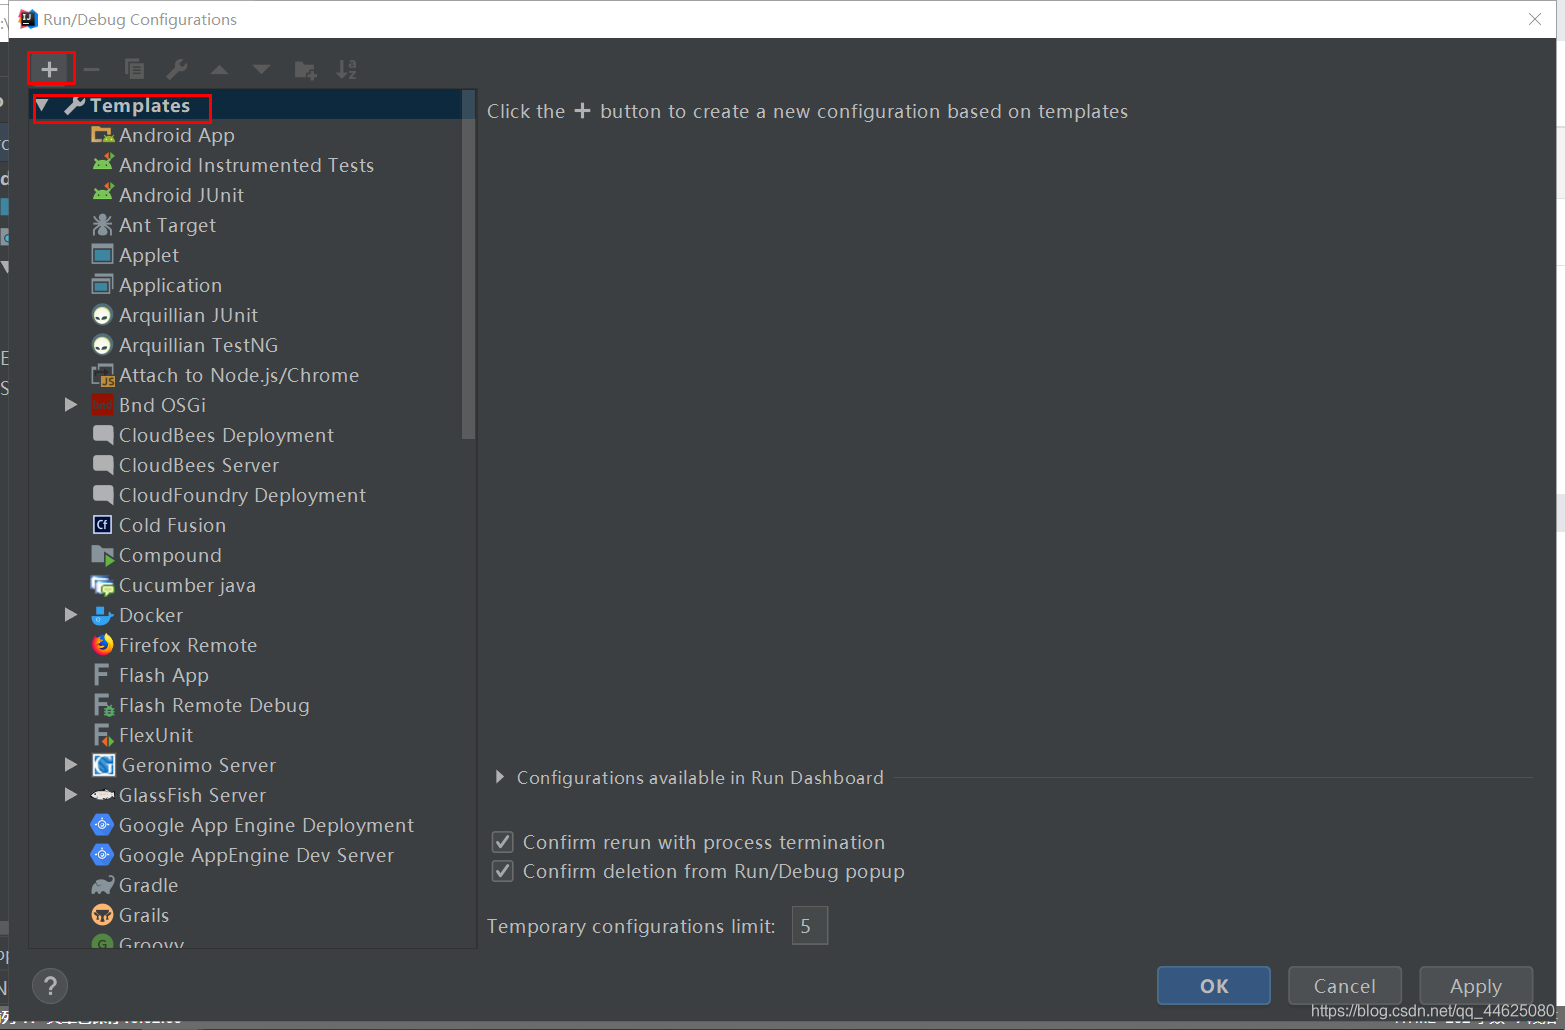Click the Application template icon
The width and height of the screenshot is (1565, 1030).
point(102,285)
